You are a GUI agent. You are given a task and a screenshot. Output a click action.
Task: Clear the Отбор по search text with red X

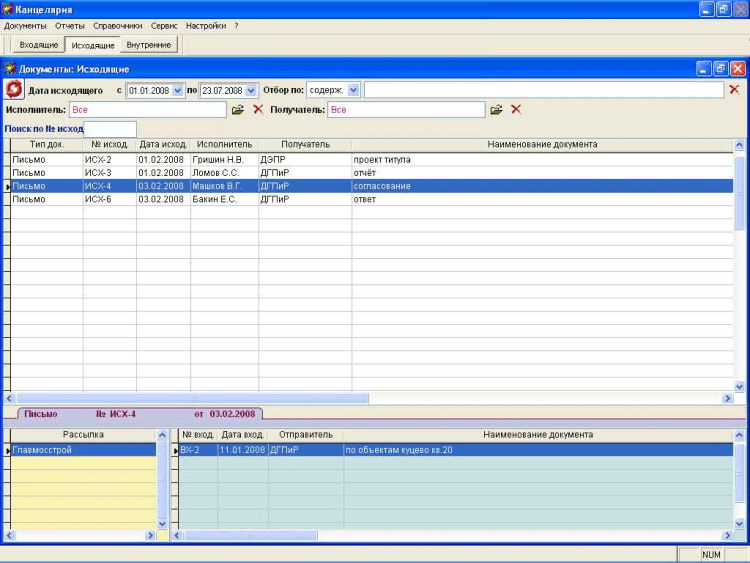tap(734, 90)
